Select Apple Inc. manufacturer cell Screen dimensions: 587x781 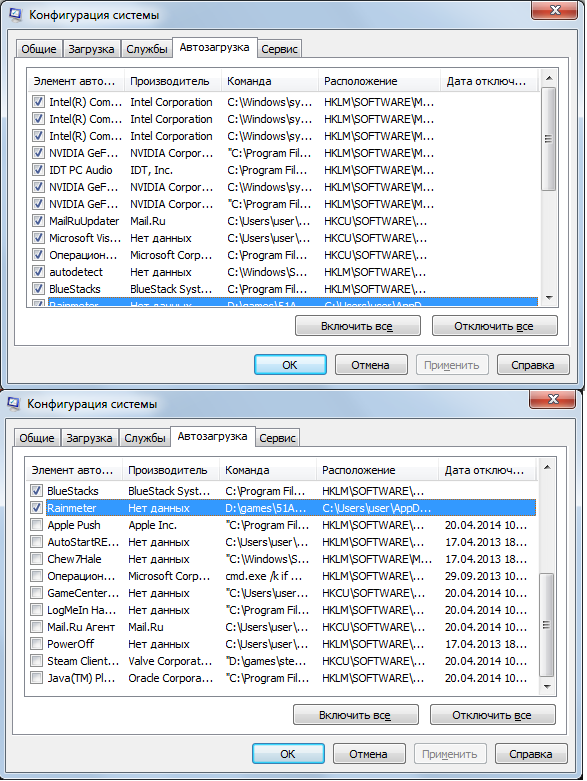pyautogui.click(x=152, y=525)
